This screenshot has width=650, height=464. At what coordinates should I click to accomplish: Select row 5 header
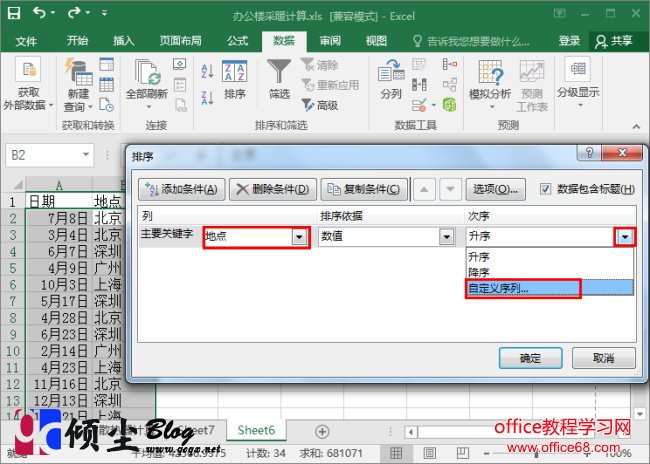[x=12, y=268]
